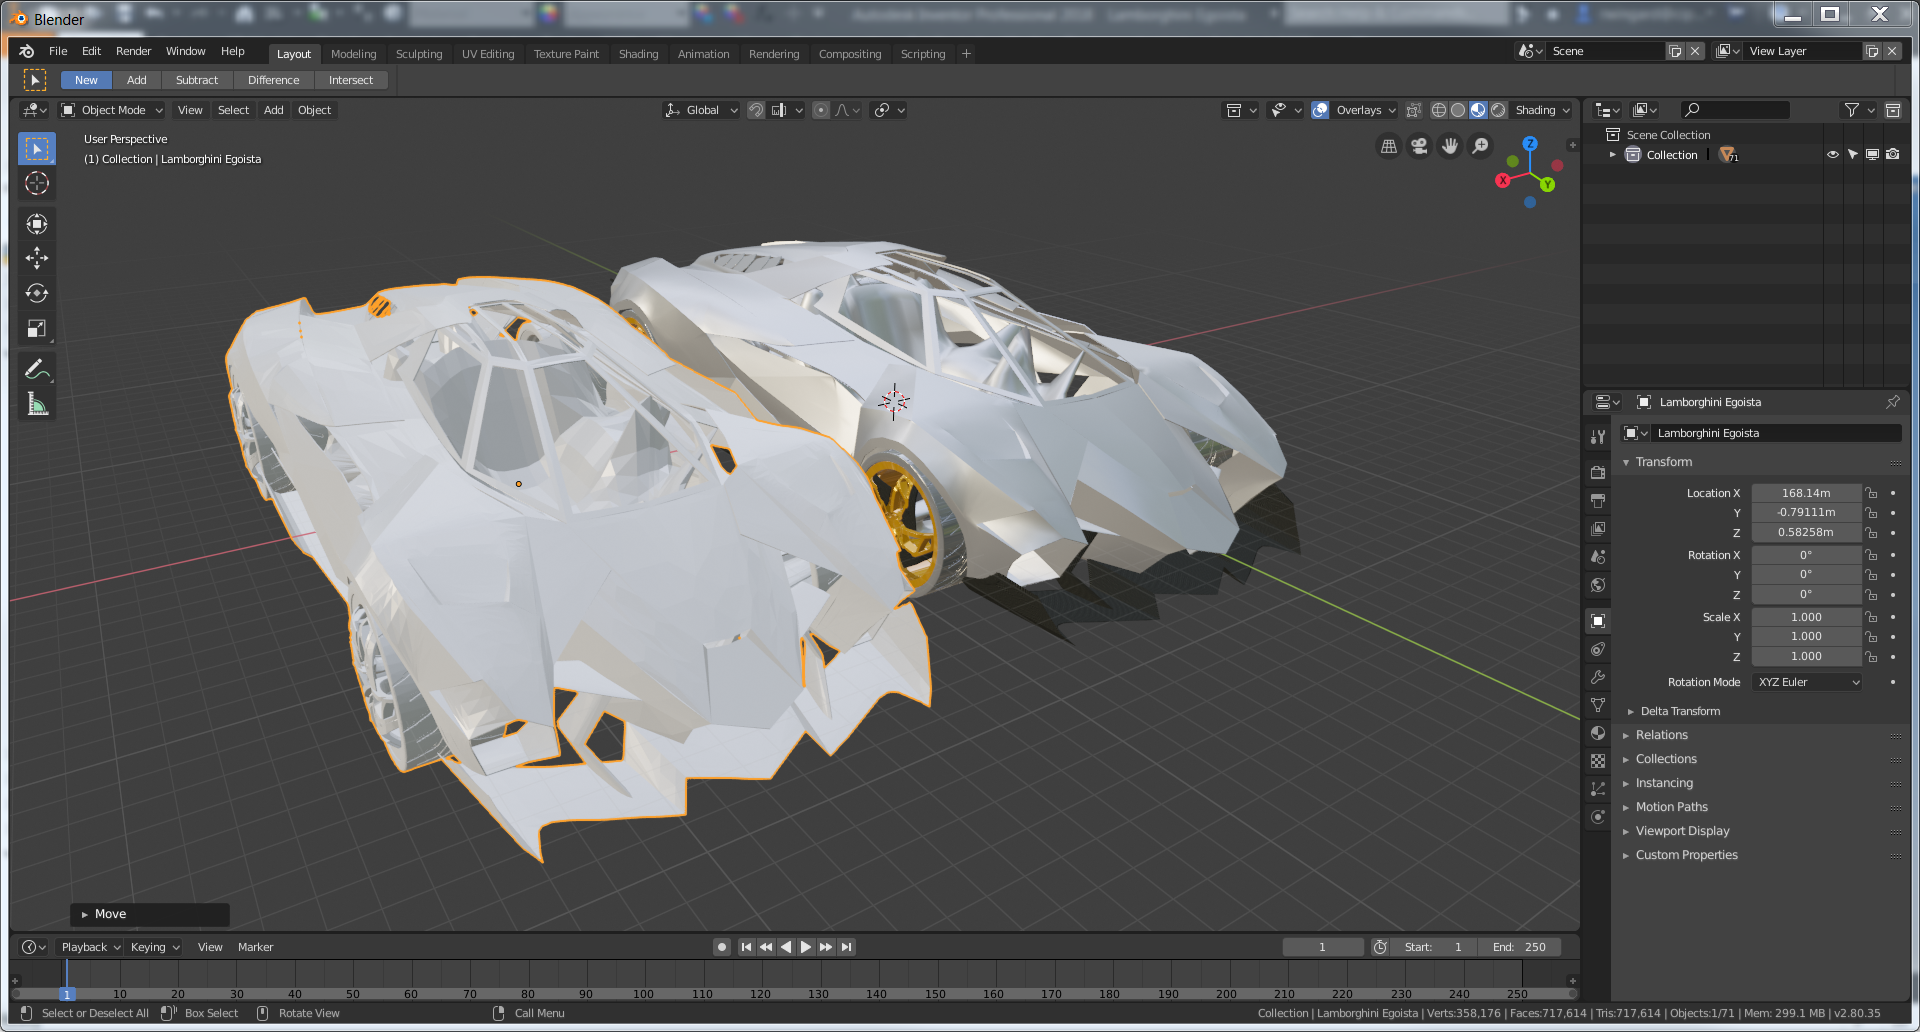The height and width of the screenshot is (1032, 1920).
Task: Click the Intersect selection mode button
Action: coord(350,80)
